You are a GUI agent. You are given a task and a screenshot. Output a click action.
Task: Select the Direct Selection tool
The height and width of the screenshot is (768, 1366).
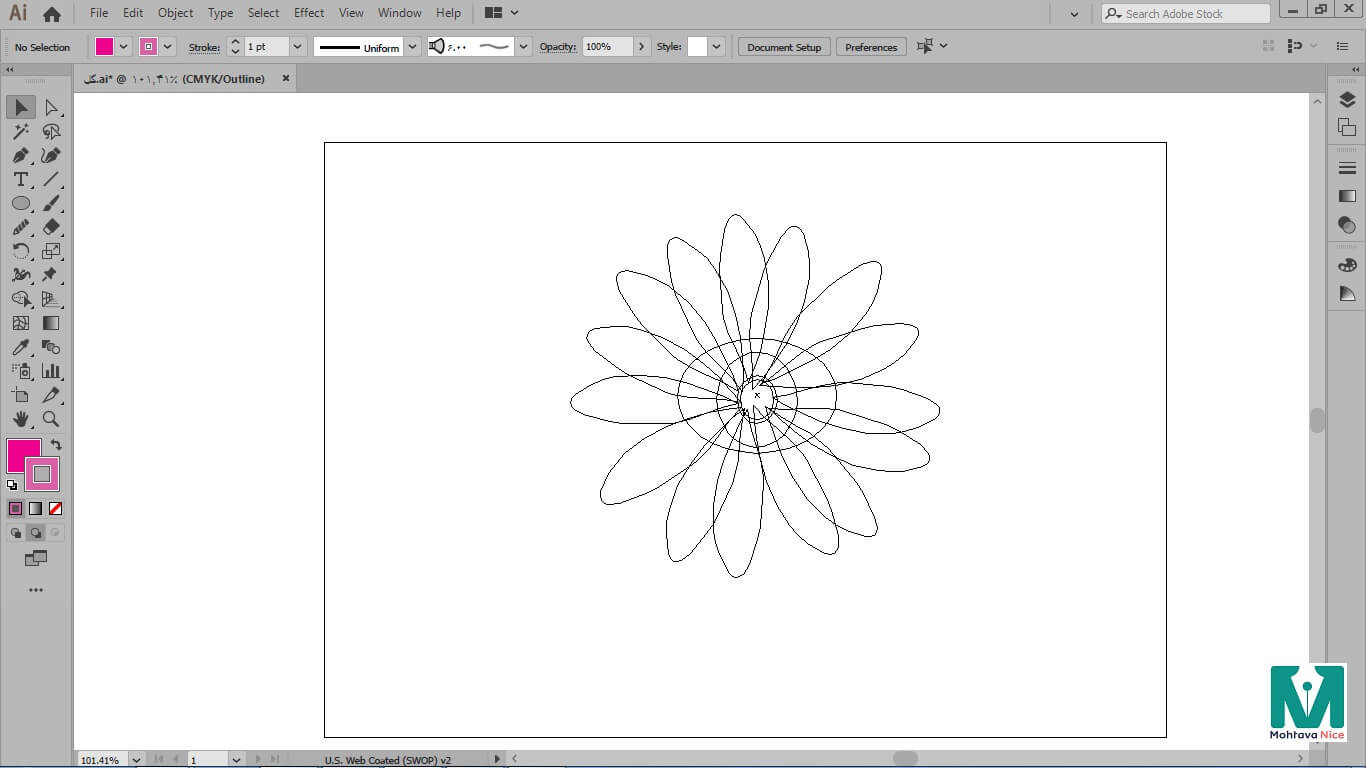pyautogui.click(x=51, y=107)
